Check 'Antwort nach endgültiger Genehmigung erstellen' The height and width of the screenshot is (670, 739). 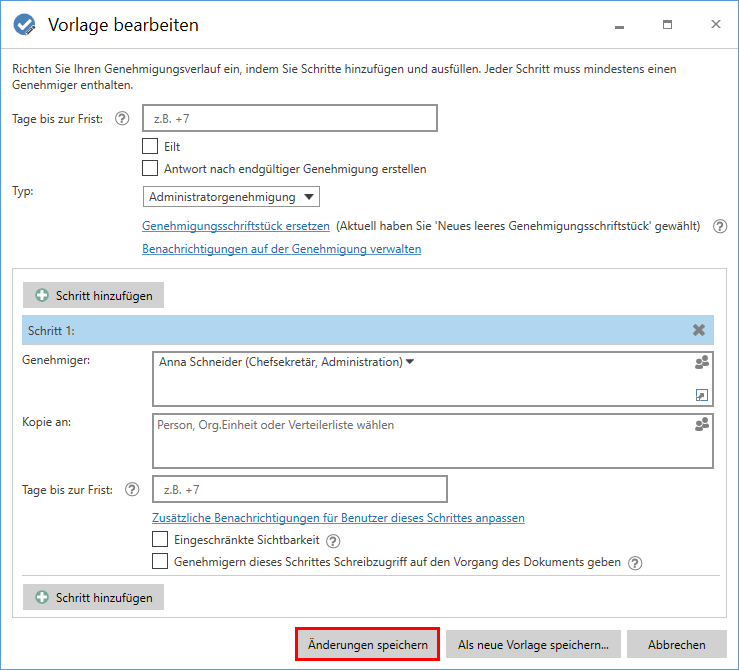pyautogui.click(x=150, y=168)
